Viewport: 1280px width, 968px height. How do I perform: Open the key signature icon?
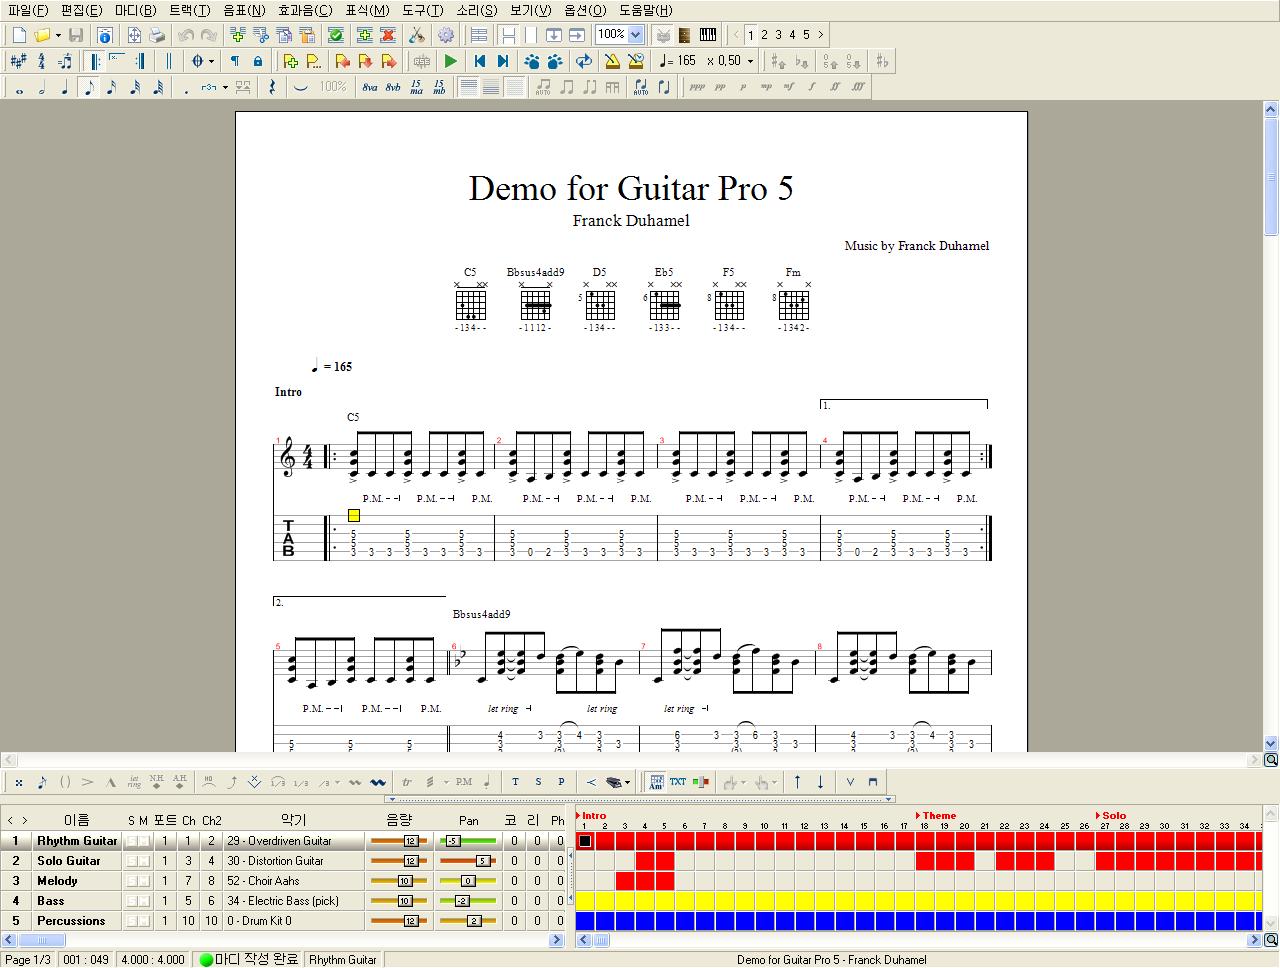coord(18,61)
